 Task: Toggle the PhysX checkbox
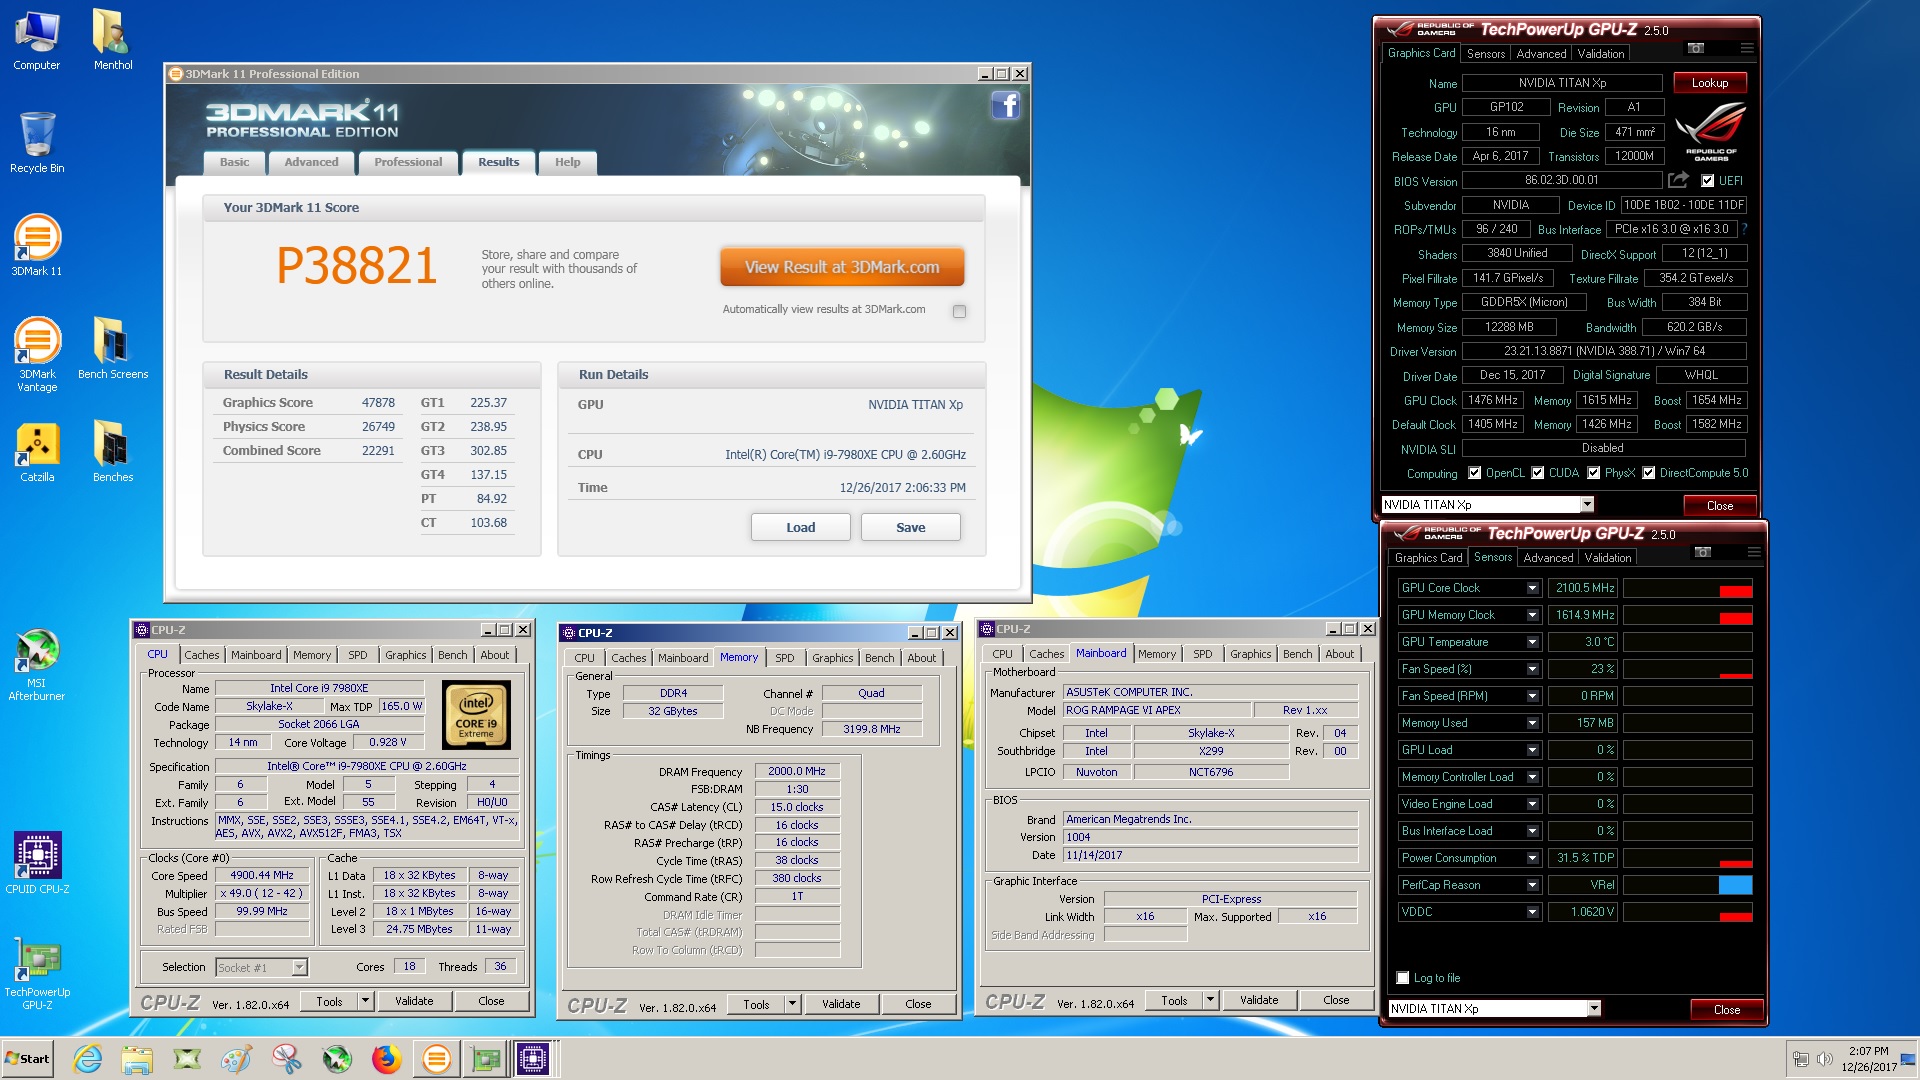coord(1593,473)
